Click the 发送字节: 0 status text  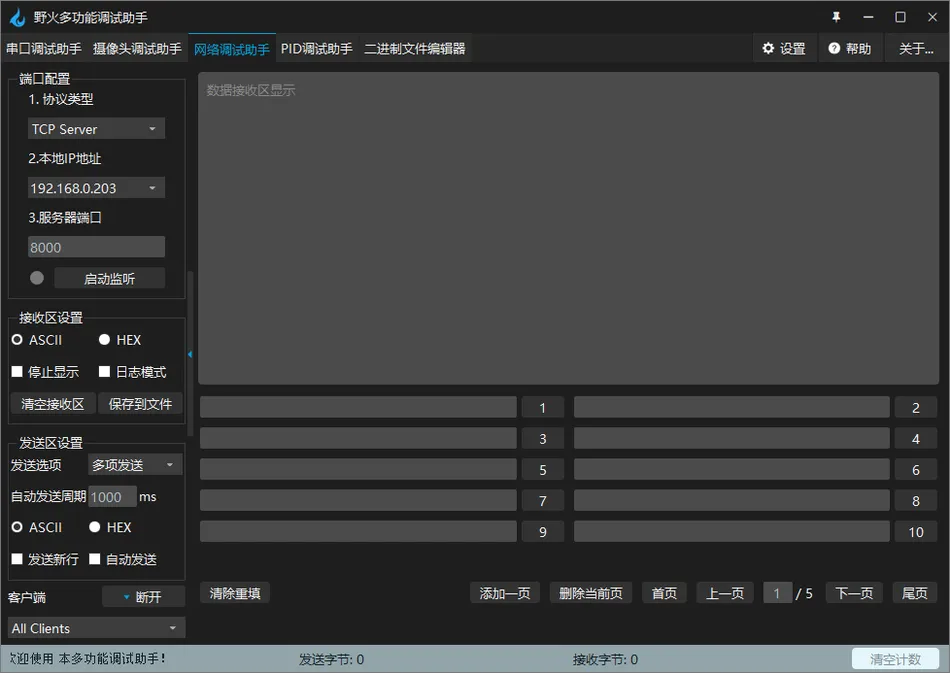[331, 659]
